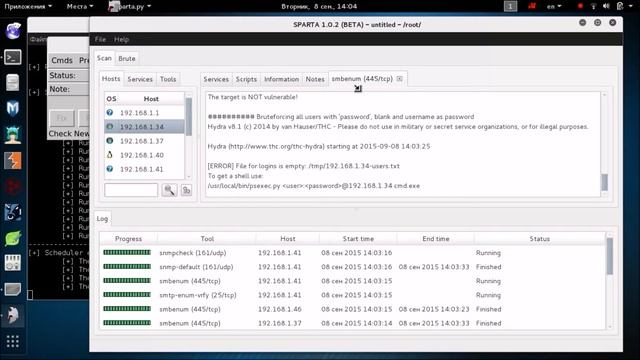640x360 pixels.
Task: Open the green leaf application icon
Action: 13,238
